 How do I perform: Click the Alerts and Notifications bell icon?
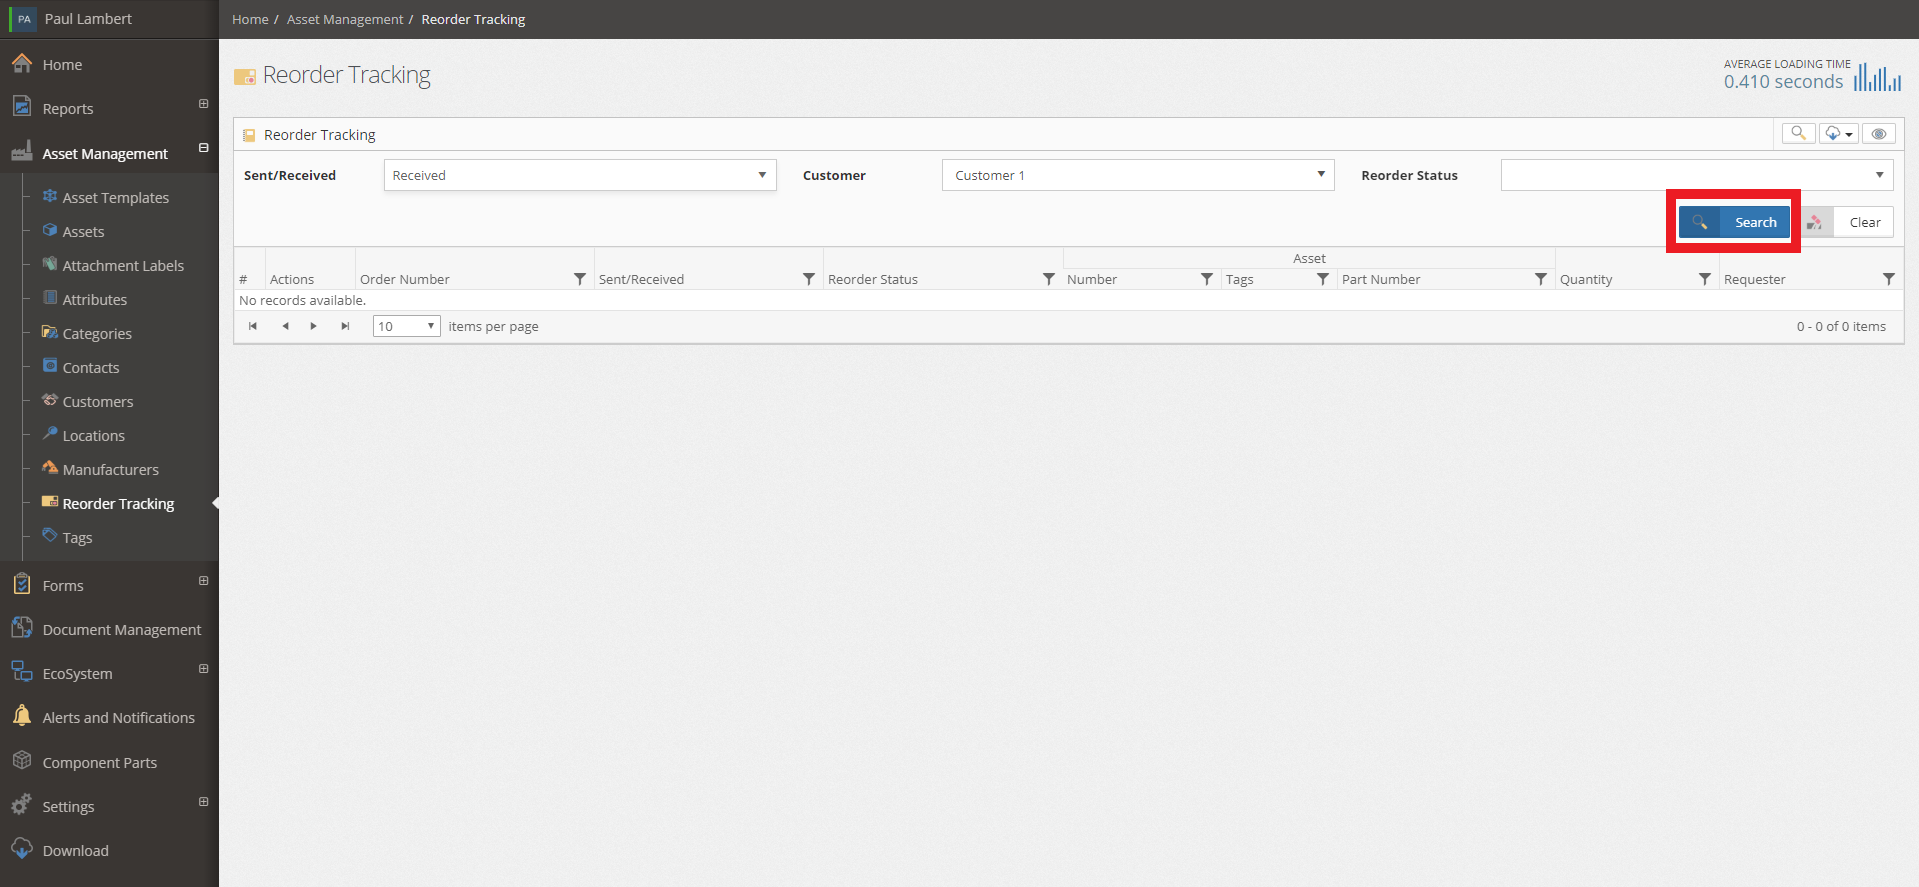[22, 716]
